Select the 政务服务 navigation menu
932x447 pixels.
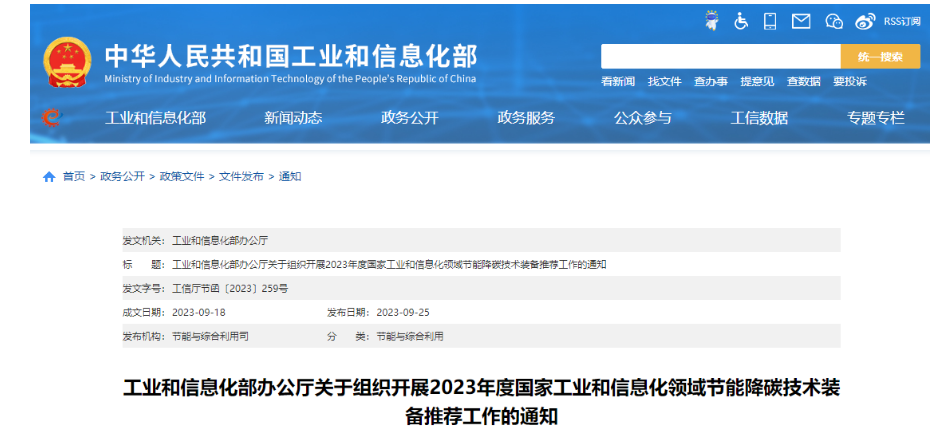(x=526, y=118)
